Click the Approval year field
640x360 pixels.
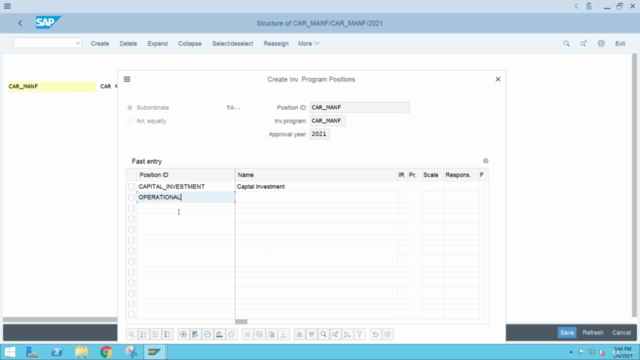(320, 134)
